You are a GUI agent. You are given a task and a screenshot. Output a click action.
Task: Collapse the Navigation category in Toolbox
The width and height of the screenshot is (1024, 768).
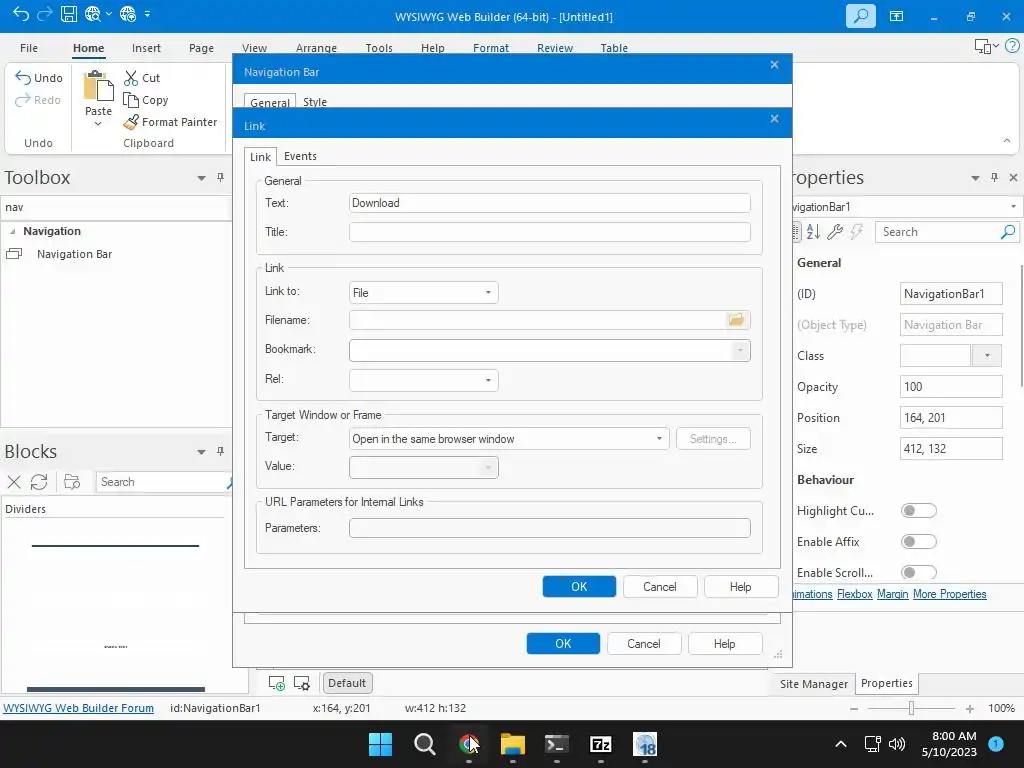click(12, 231)
